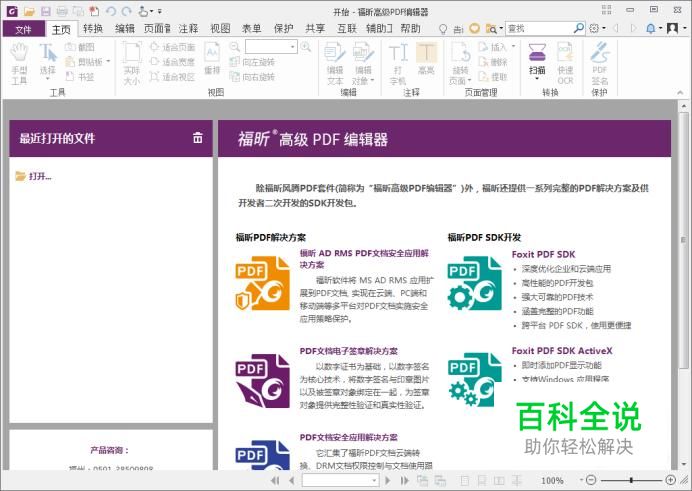The image size is (692, 491).
Task: Click the zoom slider handle in status bar
Action: 632,480
